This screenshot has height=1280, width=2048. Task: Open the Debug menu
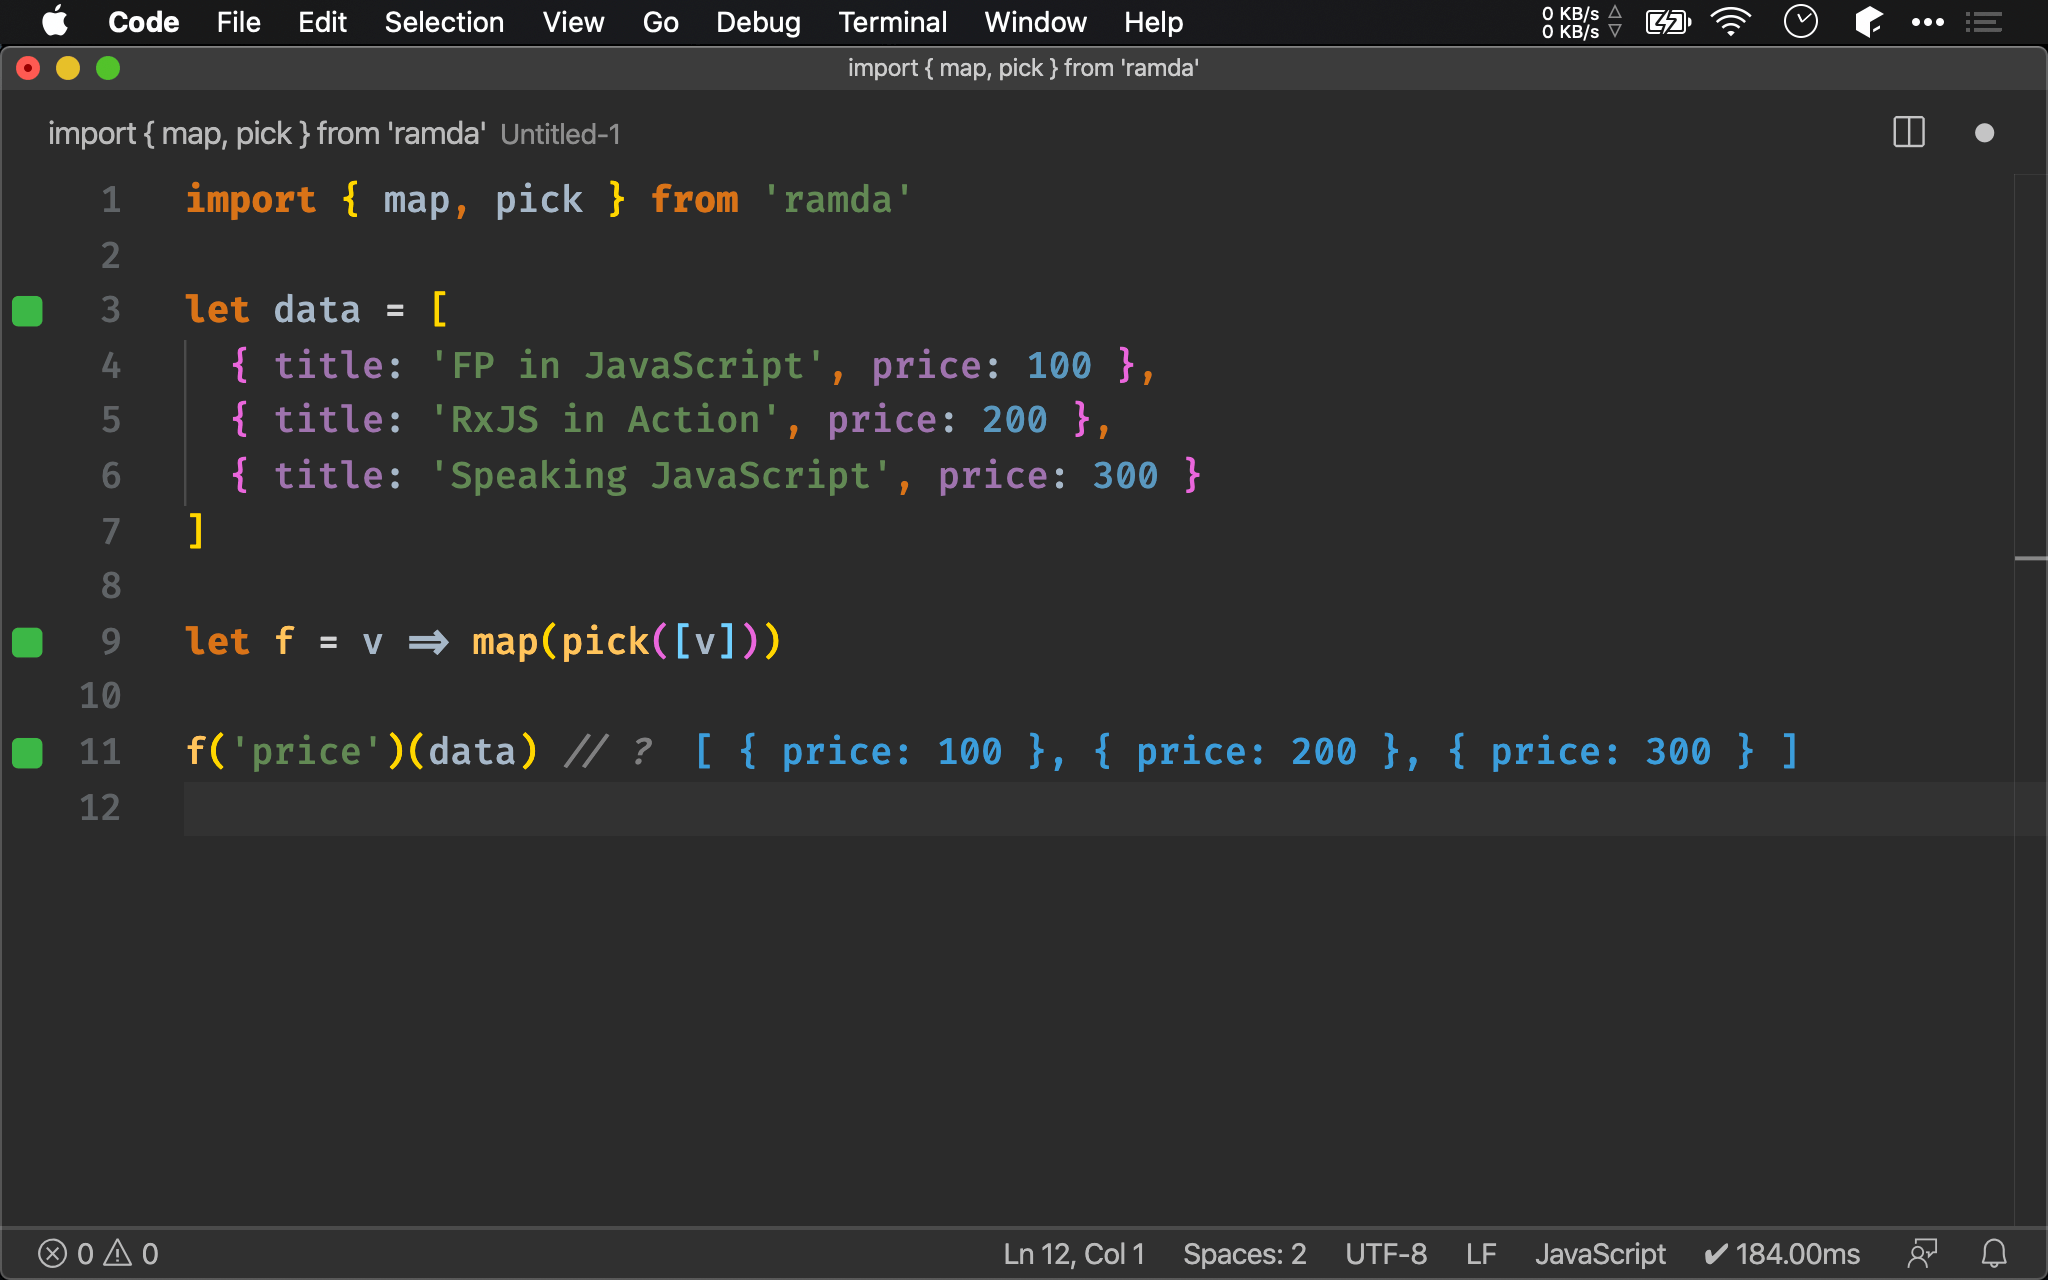[758, 22]
